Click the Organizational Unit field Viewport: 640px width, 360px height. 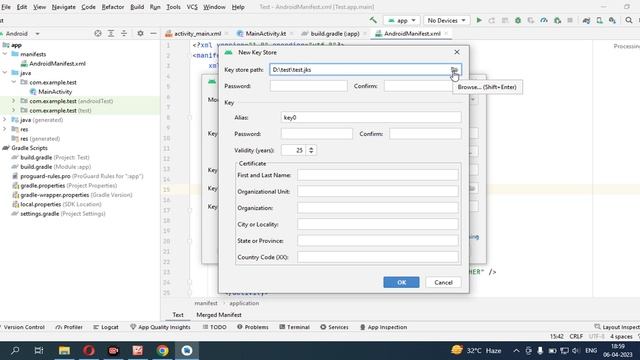pos(378,191)
